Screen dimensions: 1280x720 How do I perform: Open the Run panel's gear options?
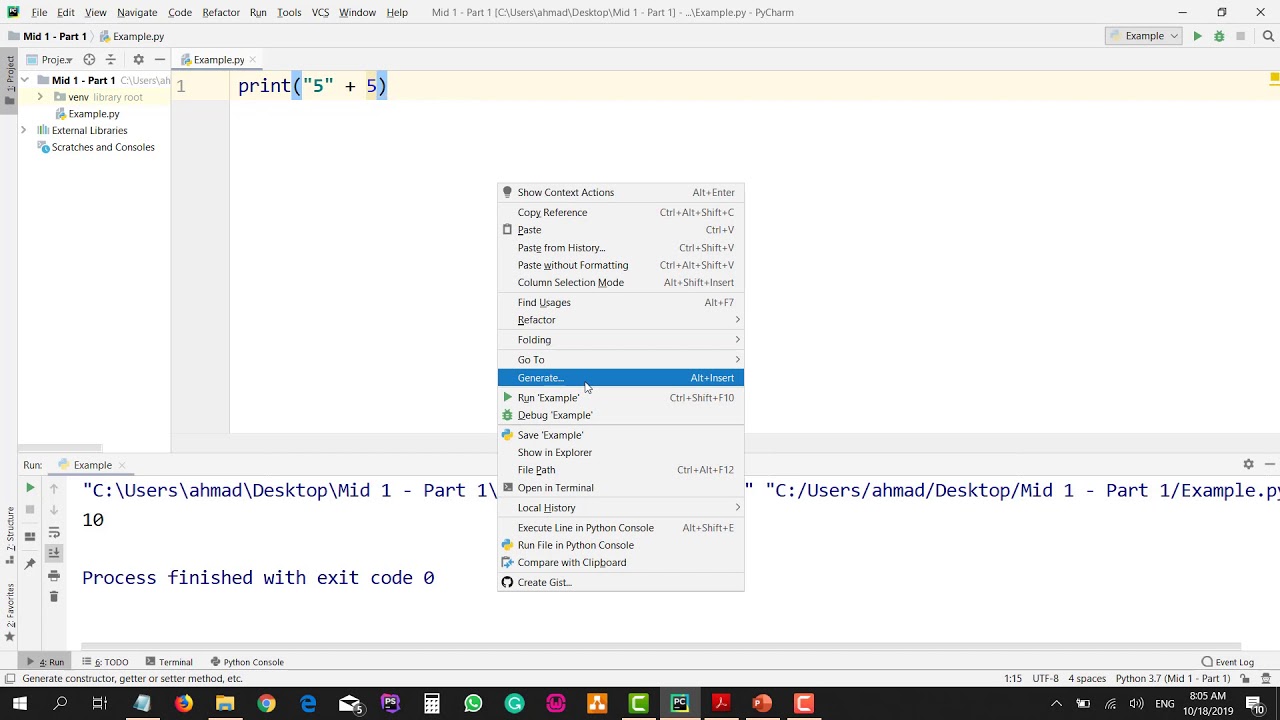1248,464
